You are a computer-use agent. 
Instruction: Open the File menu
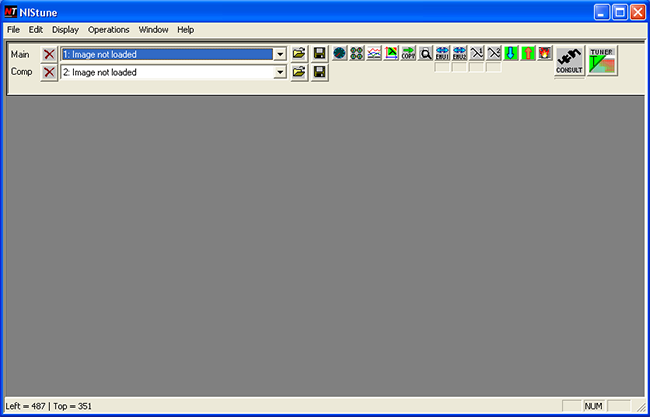[x=13, y=30]
